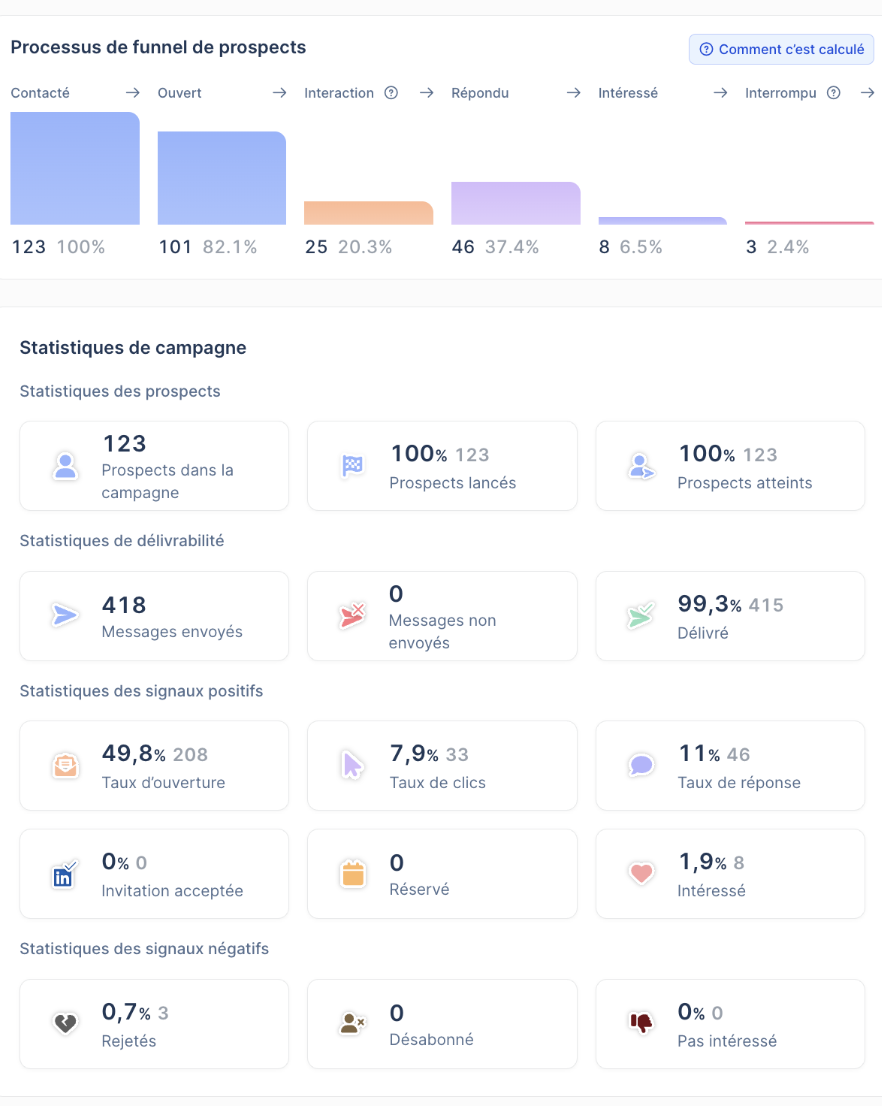Click the speech bubble icon for Taux de réponse
The image size is (882, 1106).
tap(641, 765)
